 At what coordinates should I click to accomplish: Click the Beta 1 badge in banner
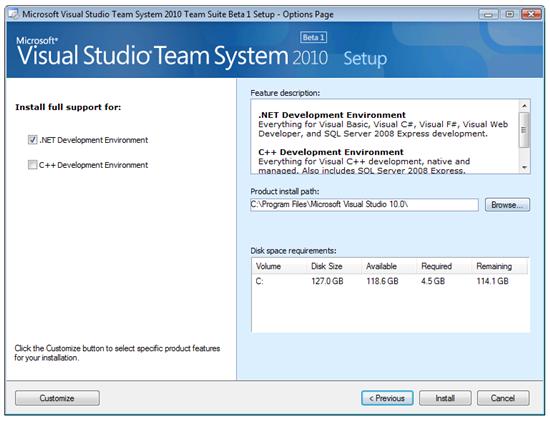pos(314,38)
